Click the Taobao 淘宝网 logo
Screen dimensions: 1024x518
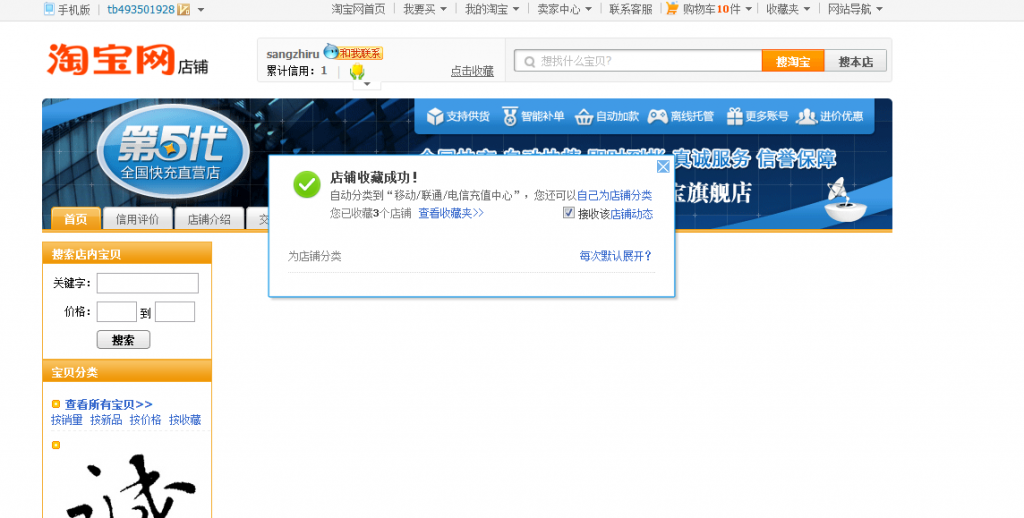[111, 59]
